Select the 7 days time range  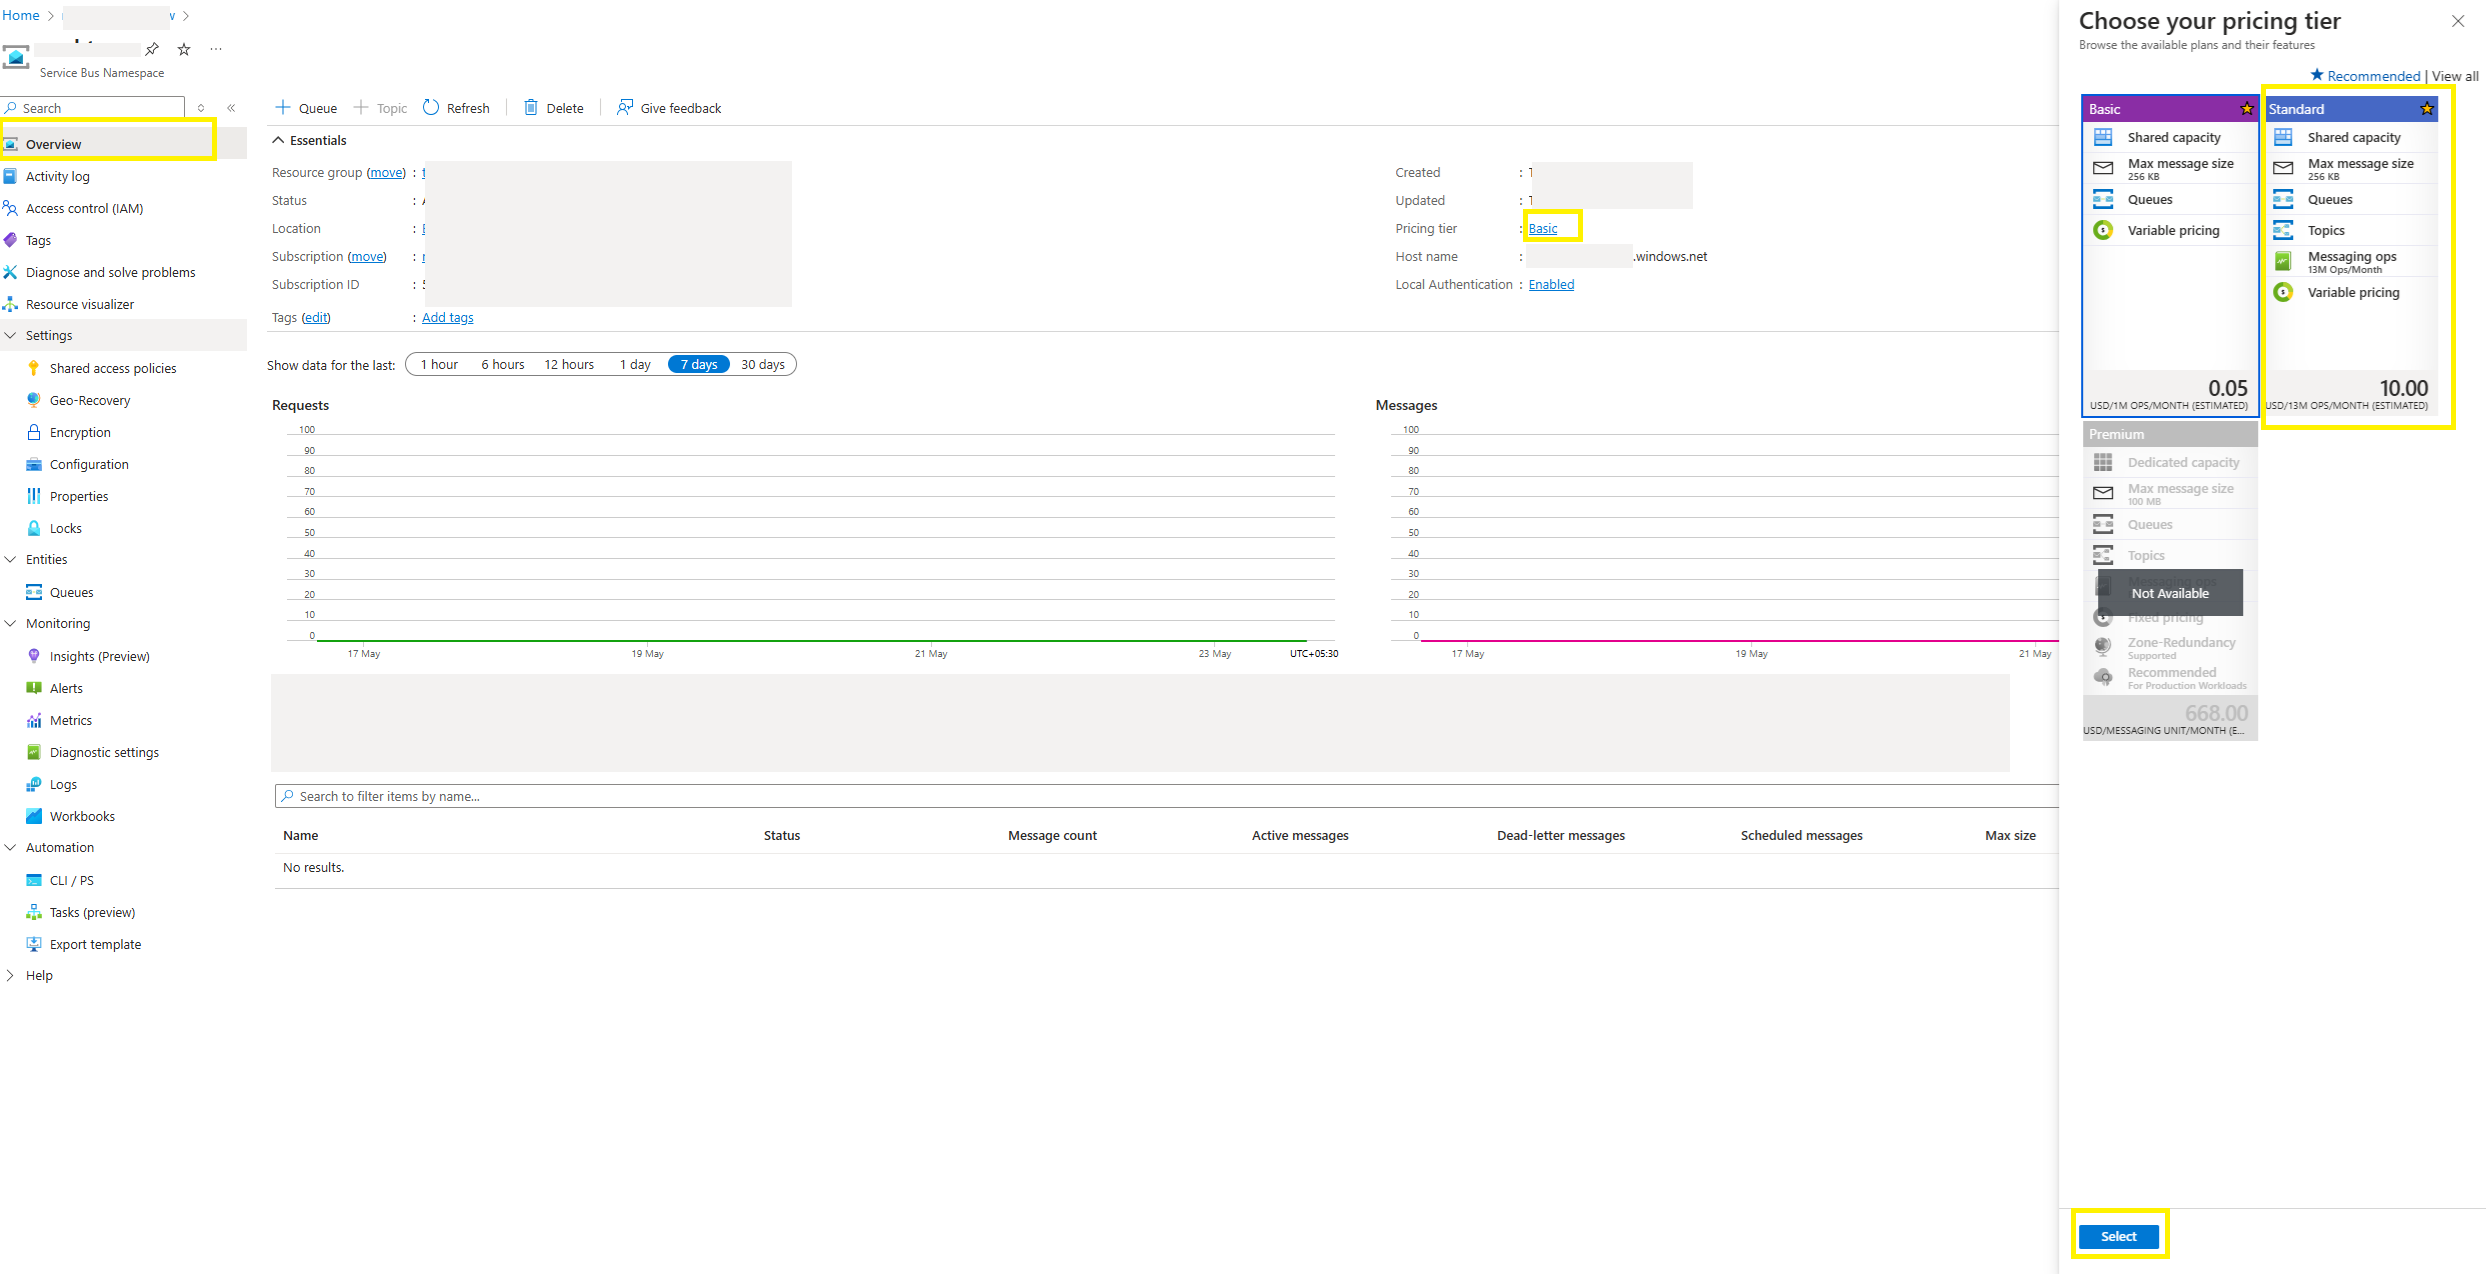[x=699, y=365]
